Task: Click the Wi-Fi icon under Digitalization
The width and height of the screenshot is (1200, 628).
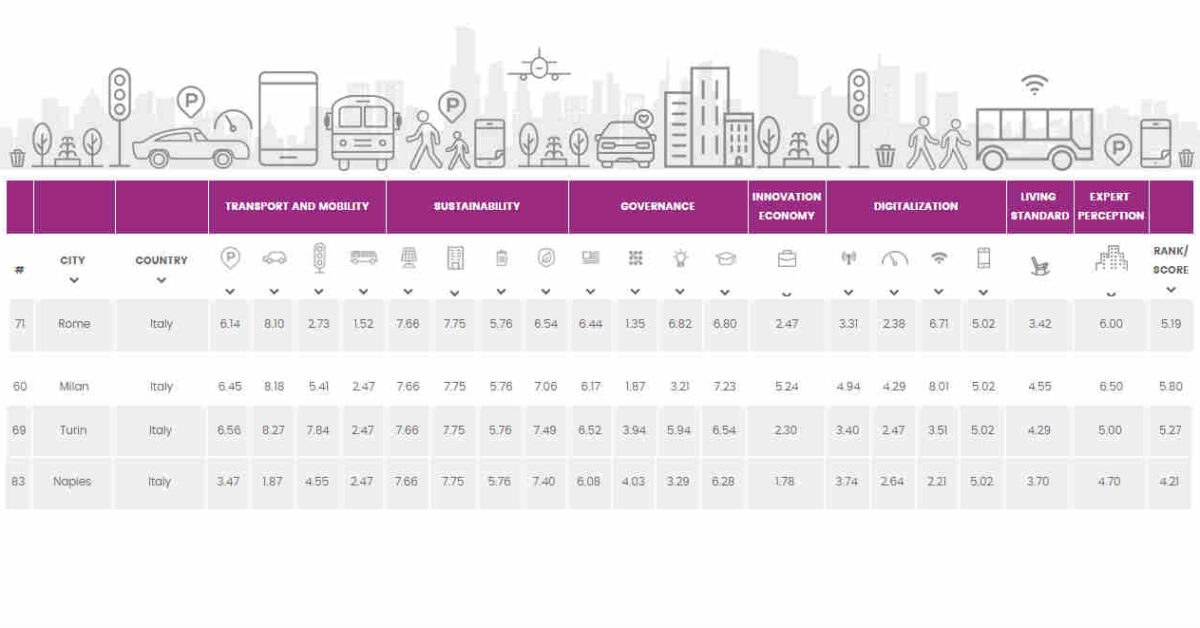Action: pos(938,258)
